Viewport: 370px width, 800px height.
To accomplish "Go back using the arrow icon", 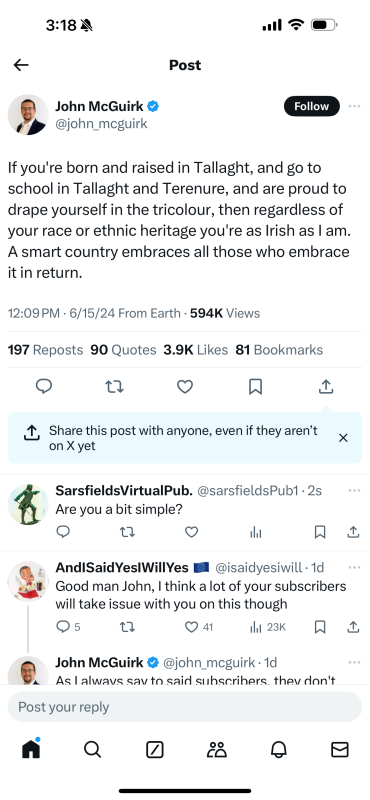I will [21, 65].
